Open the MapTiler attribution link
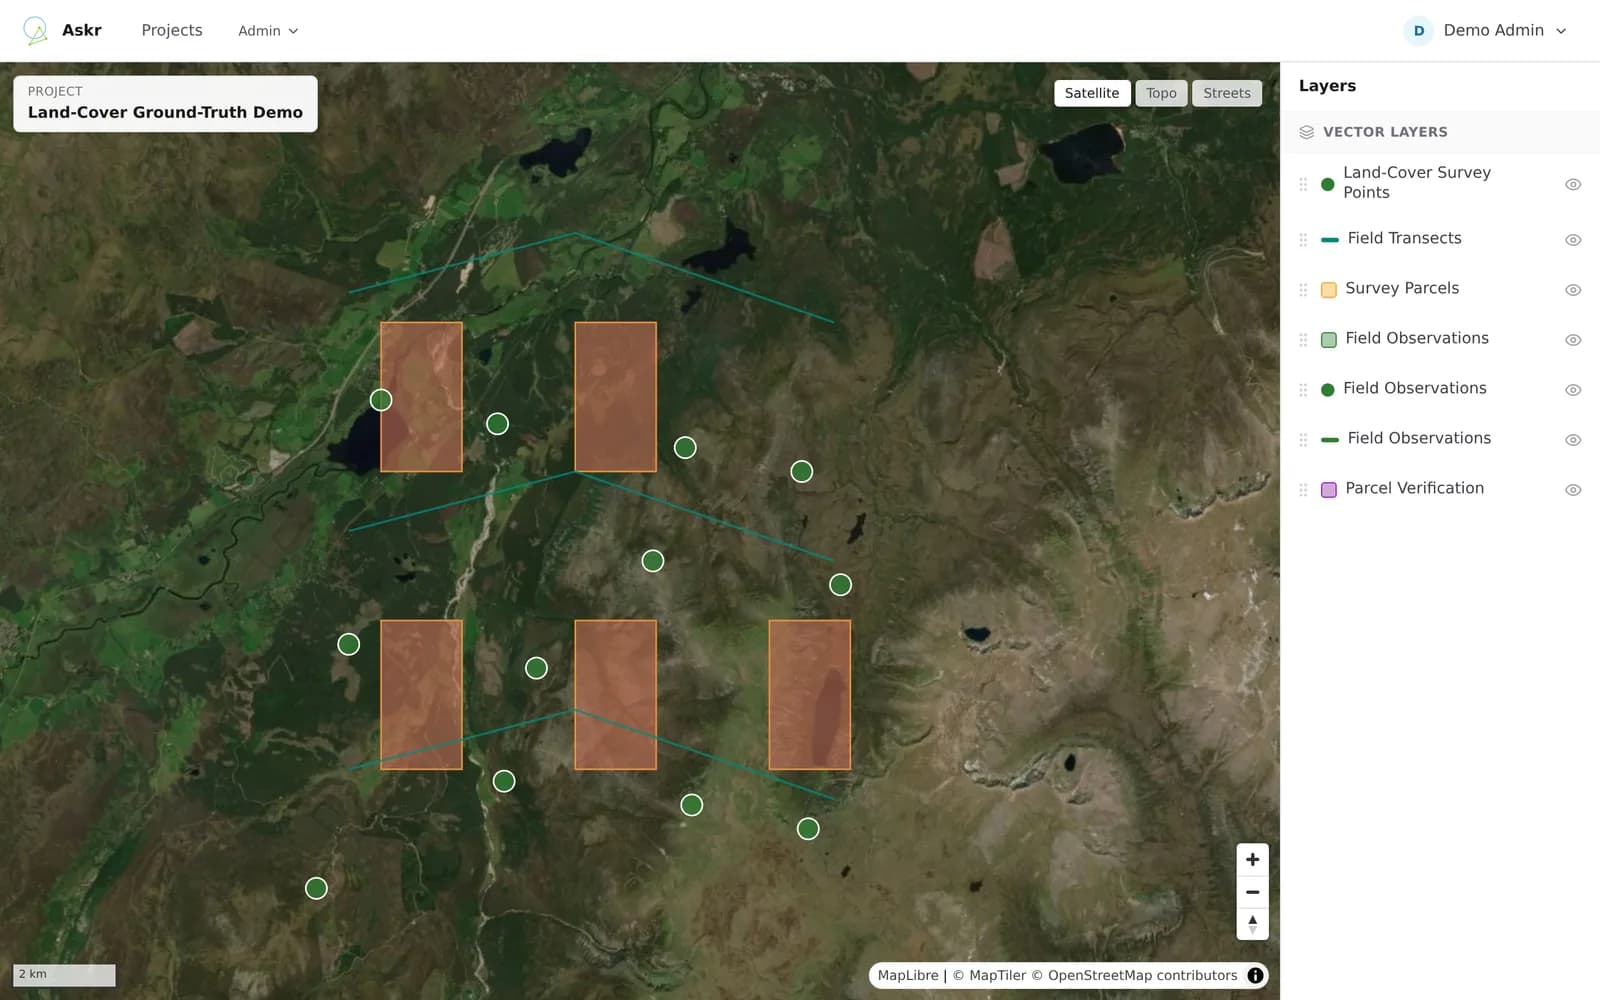The image size is (1600, 1000). click(989, 975)
